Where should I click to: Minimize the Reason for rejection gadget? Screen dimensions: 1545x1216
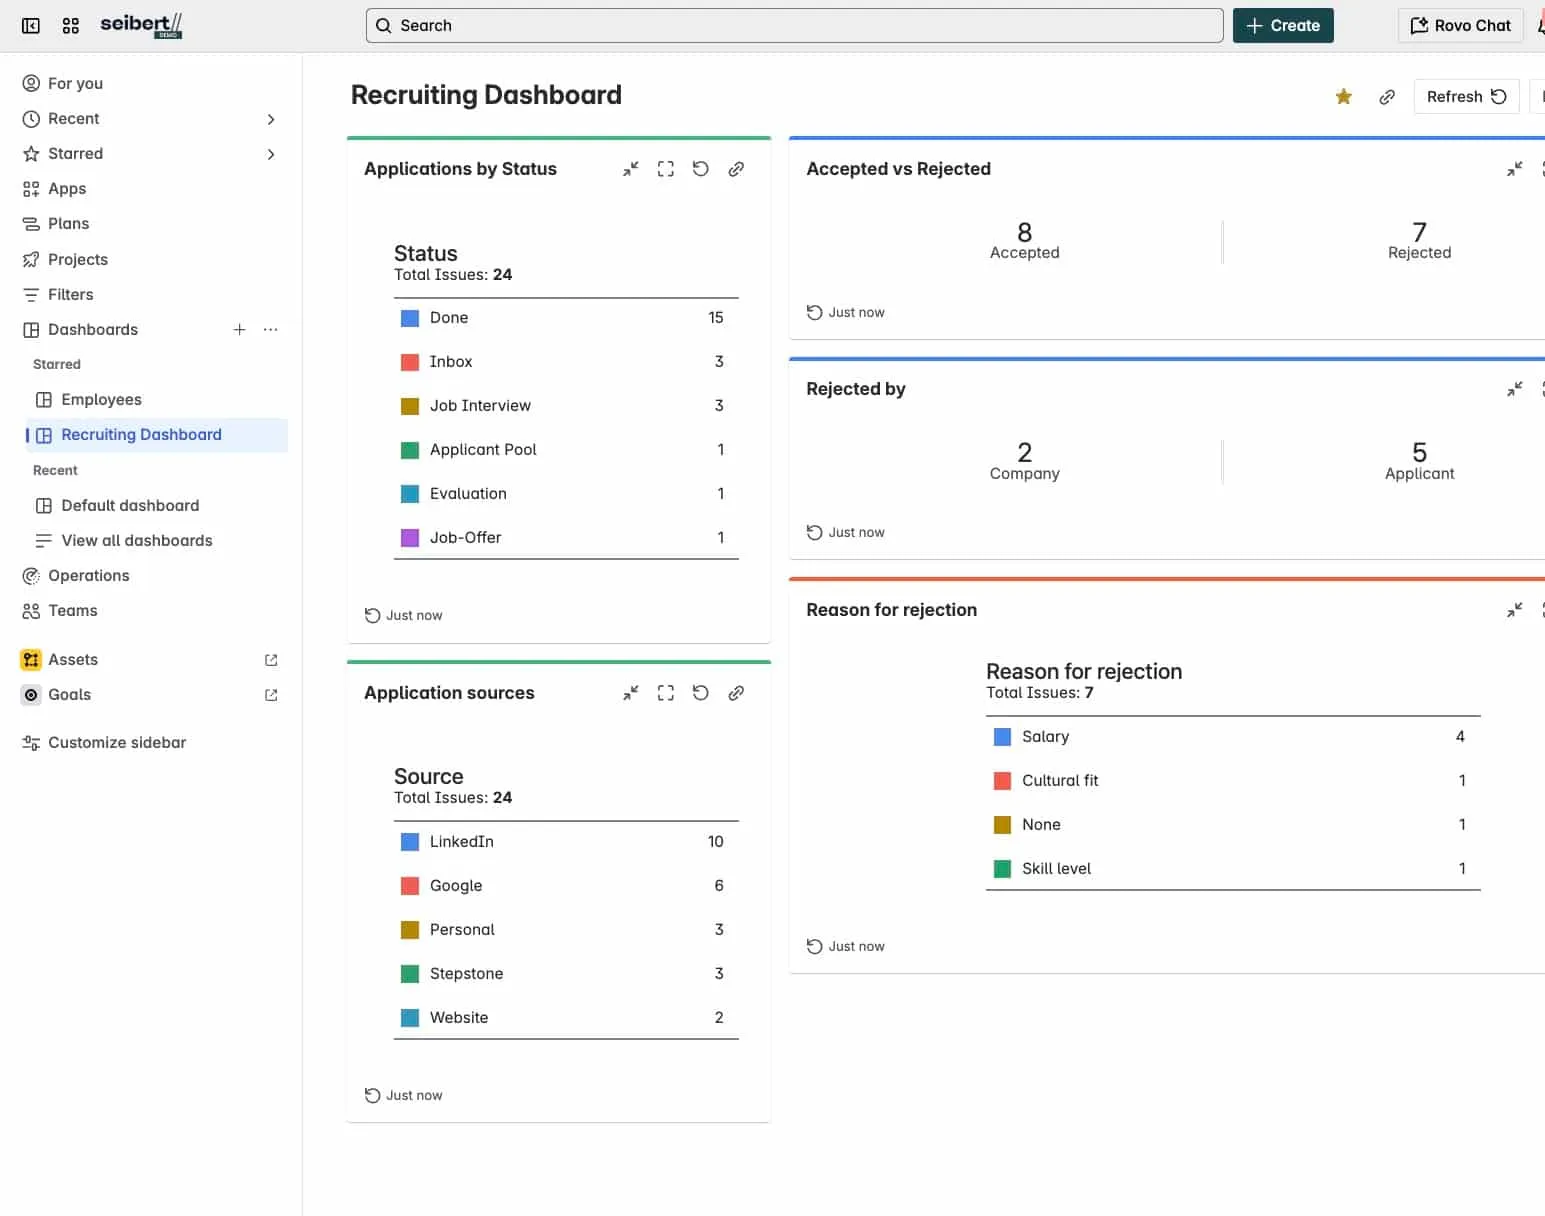pos(1514,610)
